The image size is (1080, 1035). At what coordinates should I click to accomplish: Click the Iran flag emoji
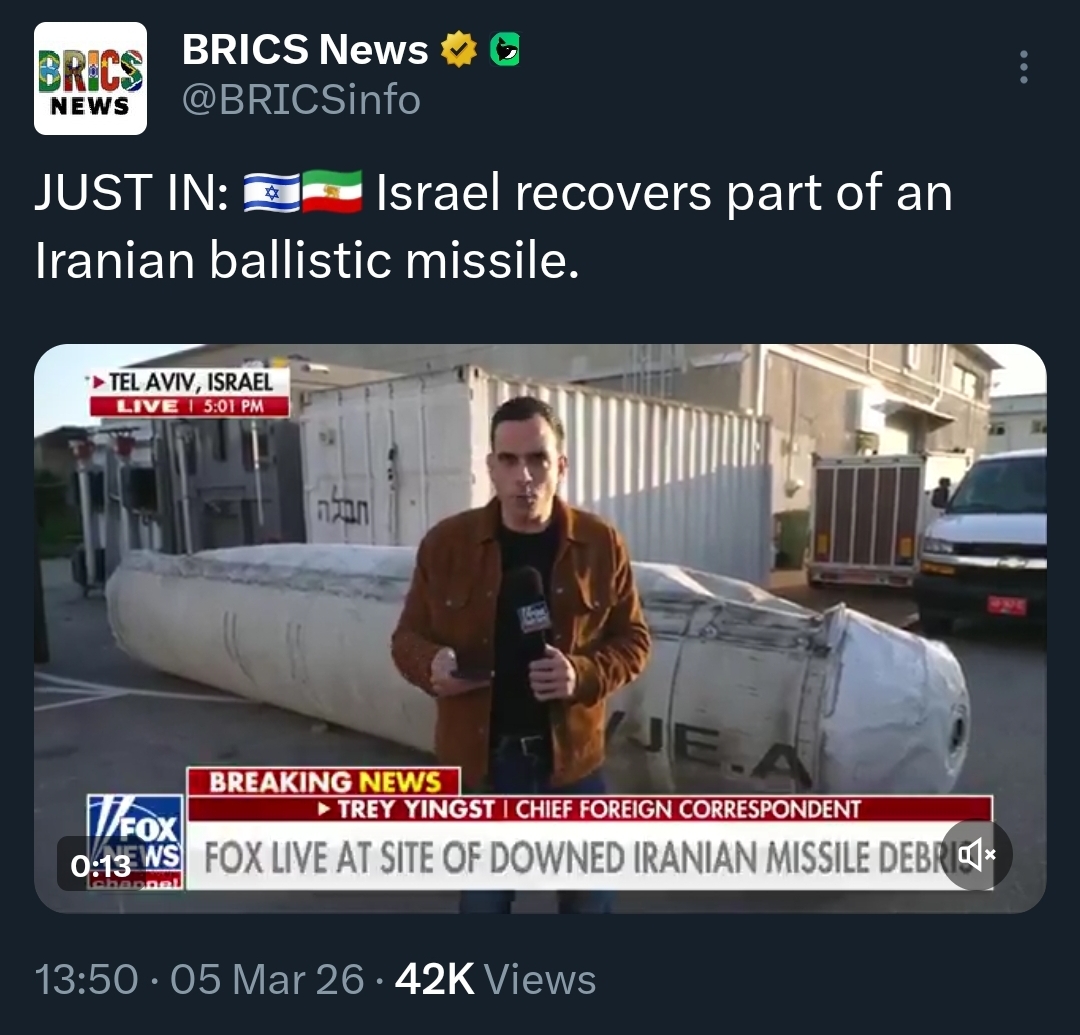[x=333, y=192]
